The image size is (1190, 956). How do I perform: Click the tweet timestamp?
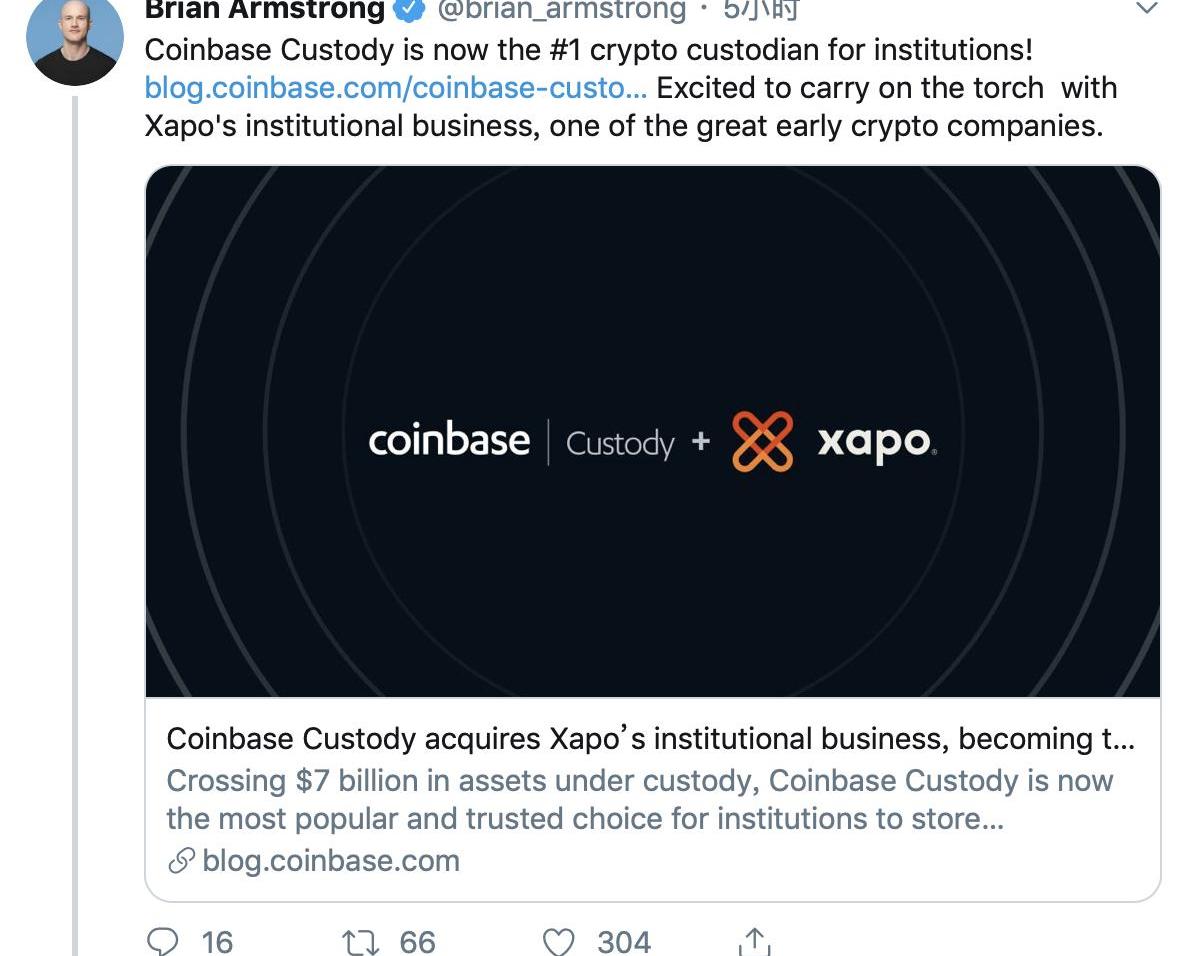pos(760,9)
